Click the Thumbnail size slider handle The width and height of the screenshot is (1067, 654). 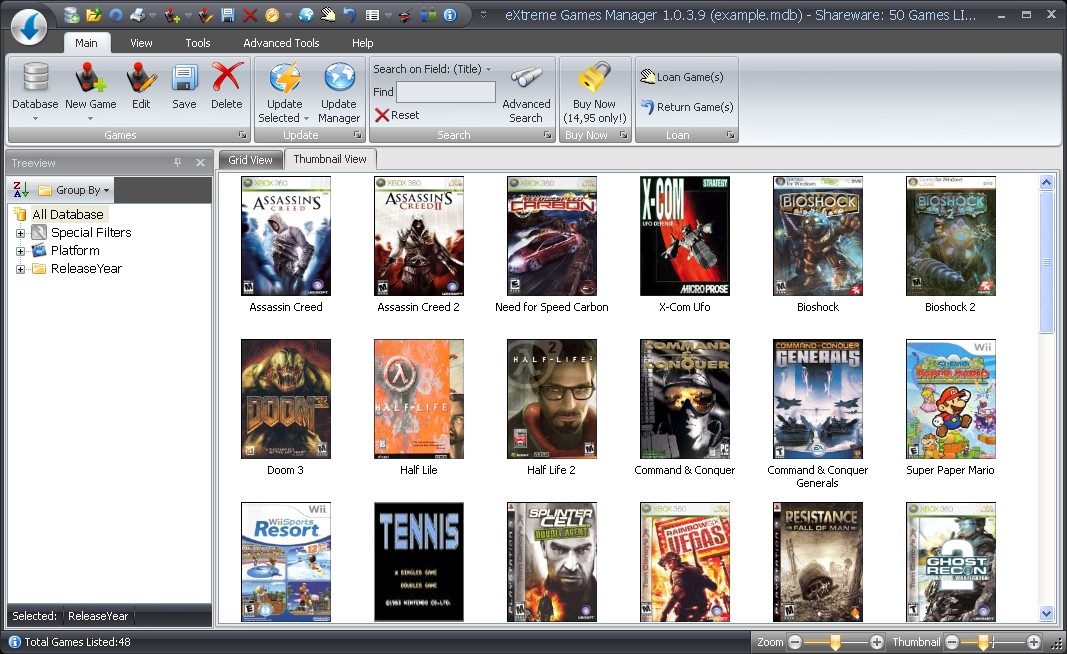click(x=983, y=642)
